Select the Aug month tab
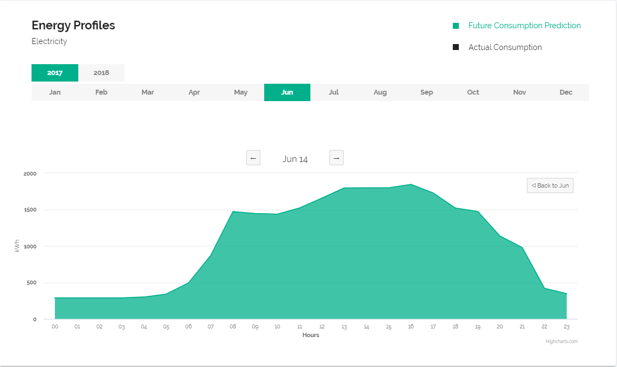Viewport: 617px width, 367px height. pyautogui.click(x=380, y=92)
